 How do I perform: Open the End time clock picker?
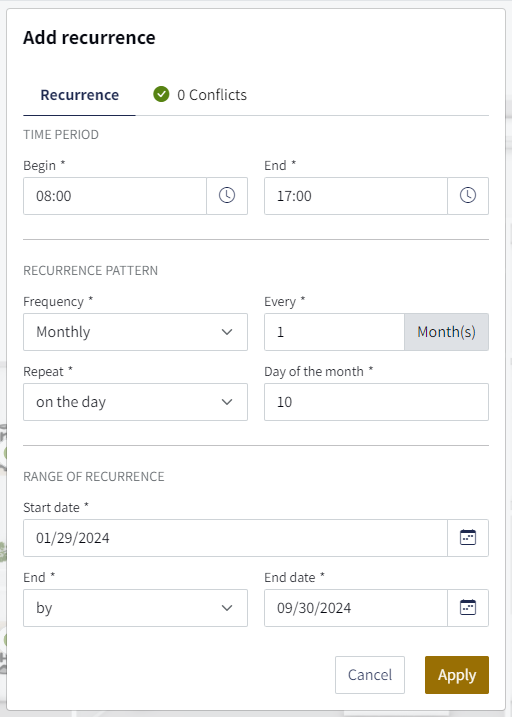pyautogui.click(x=468, y=196)
